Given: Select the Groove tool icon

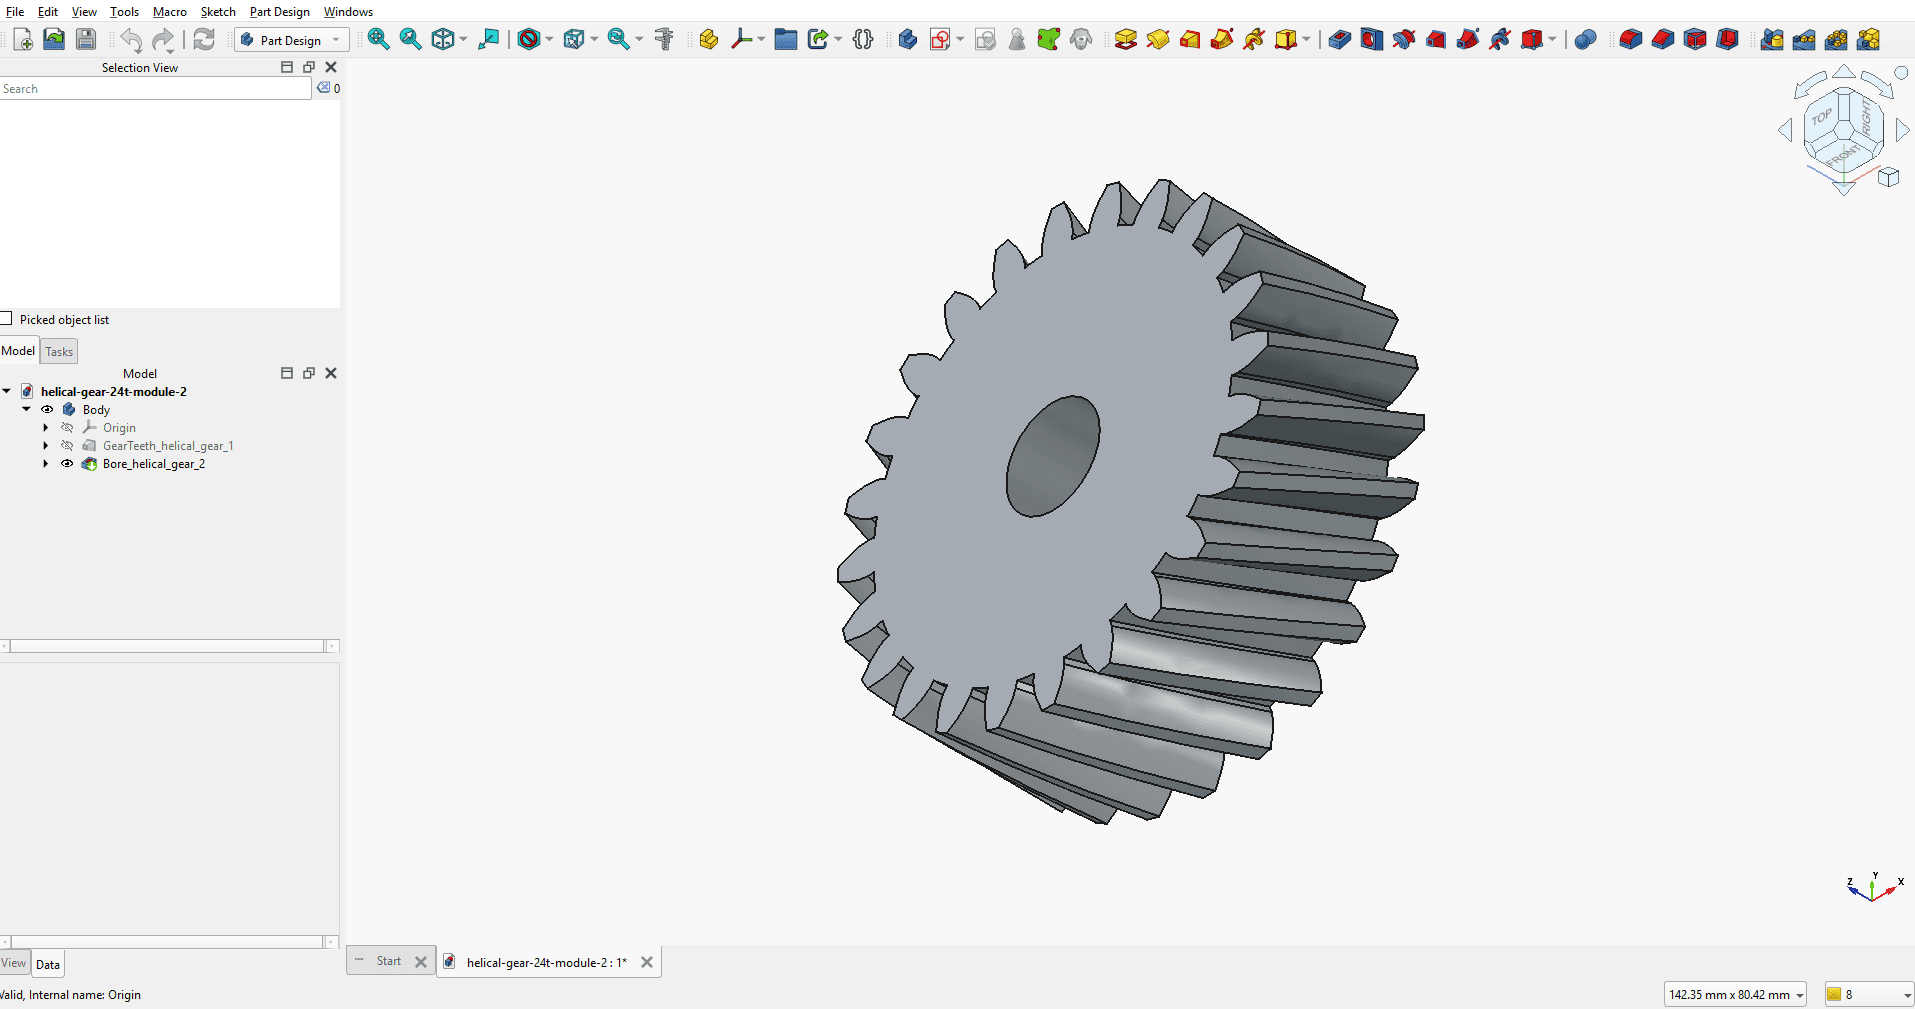Looking at the screenshot, I should (1404, 40).
